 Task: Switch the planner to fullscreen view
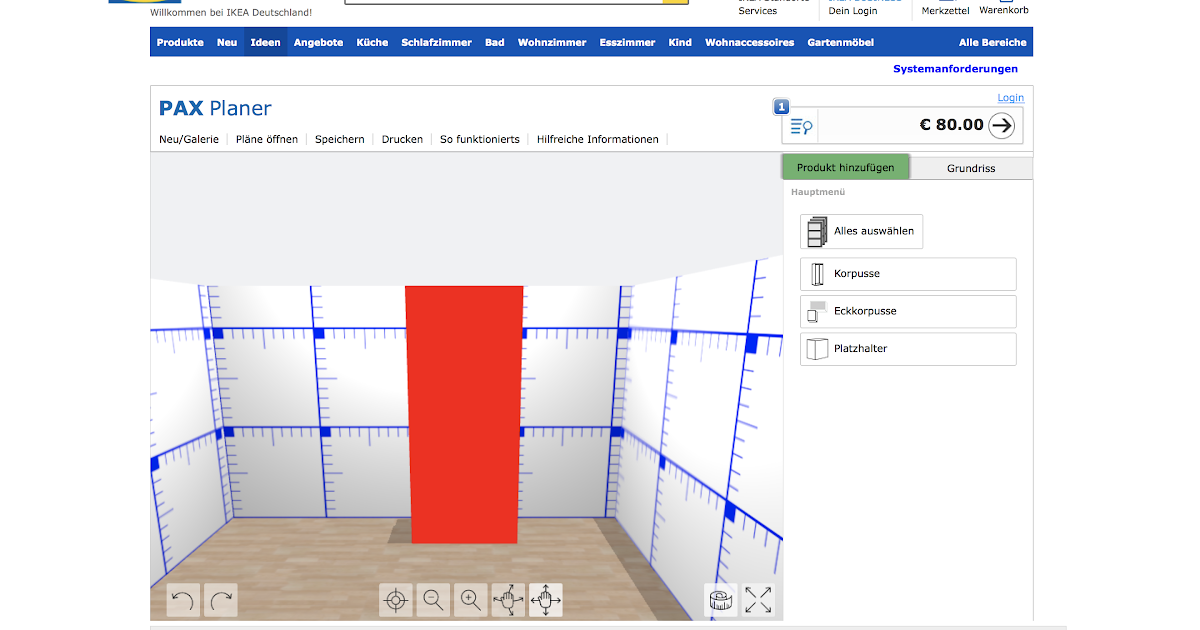(758, 601)
